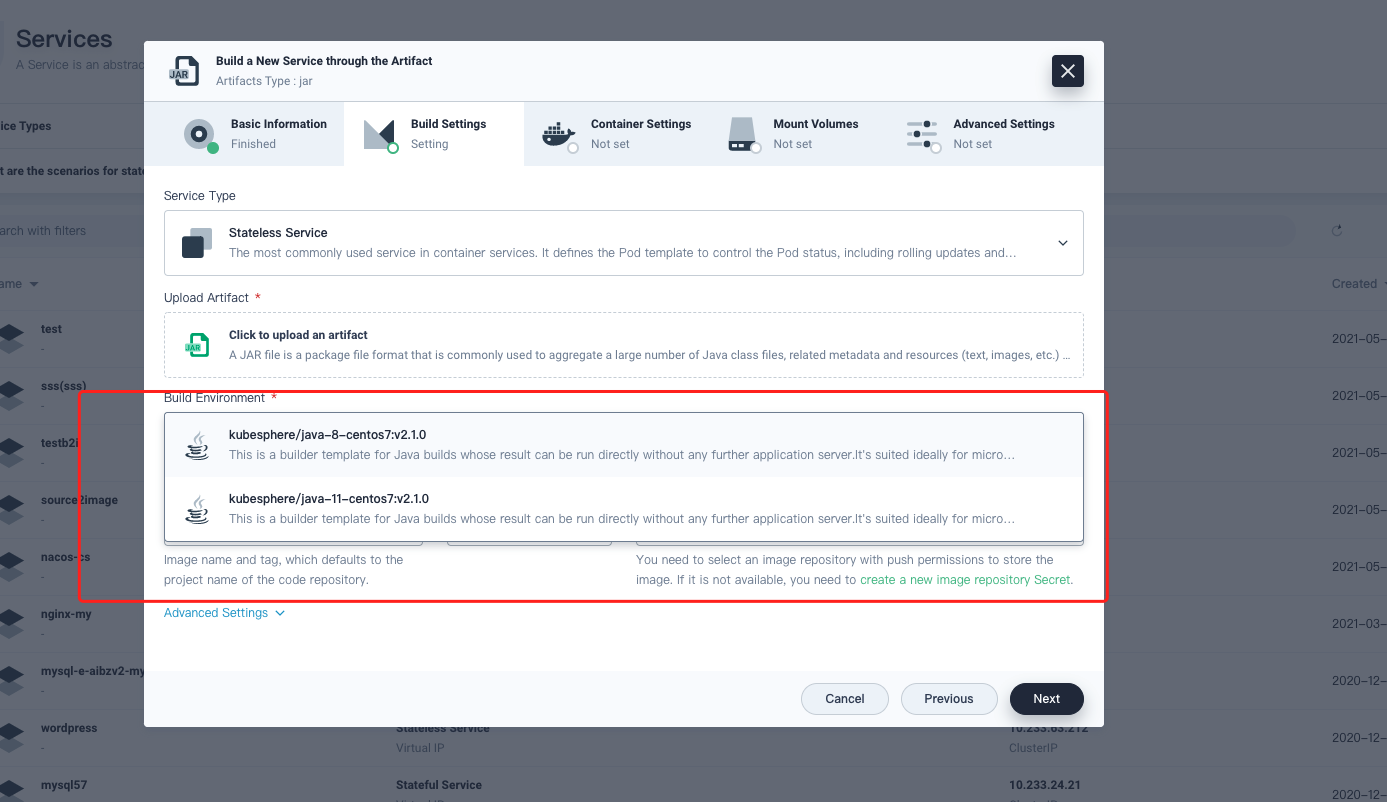Click the Docker whale Container Settings icon
This screenshot has width=1387, height=802.
tap(558, 133)
